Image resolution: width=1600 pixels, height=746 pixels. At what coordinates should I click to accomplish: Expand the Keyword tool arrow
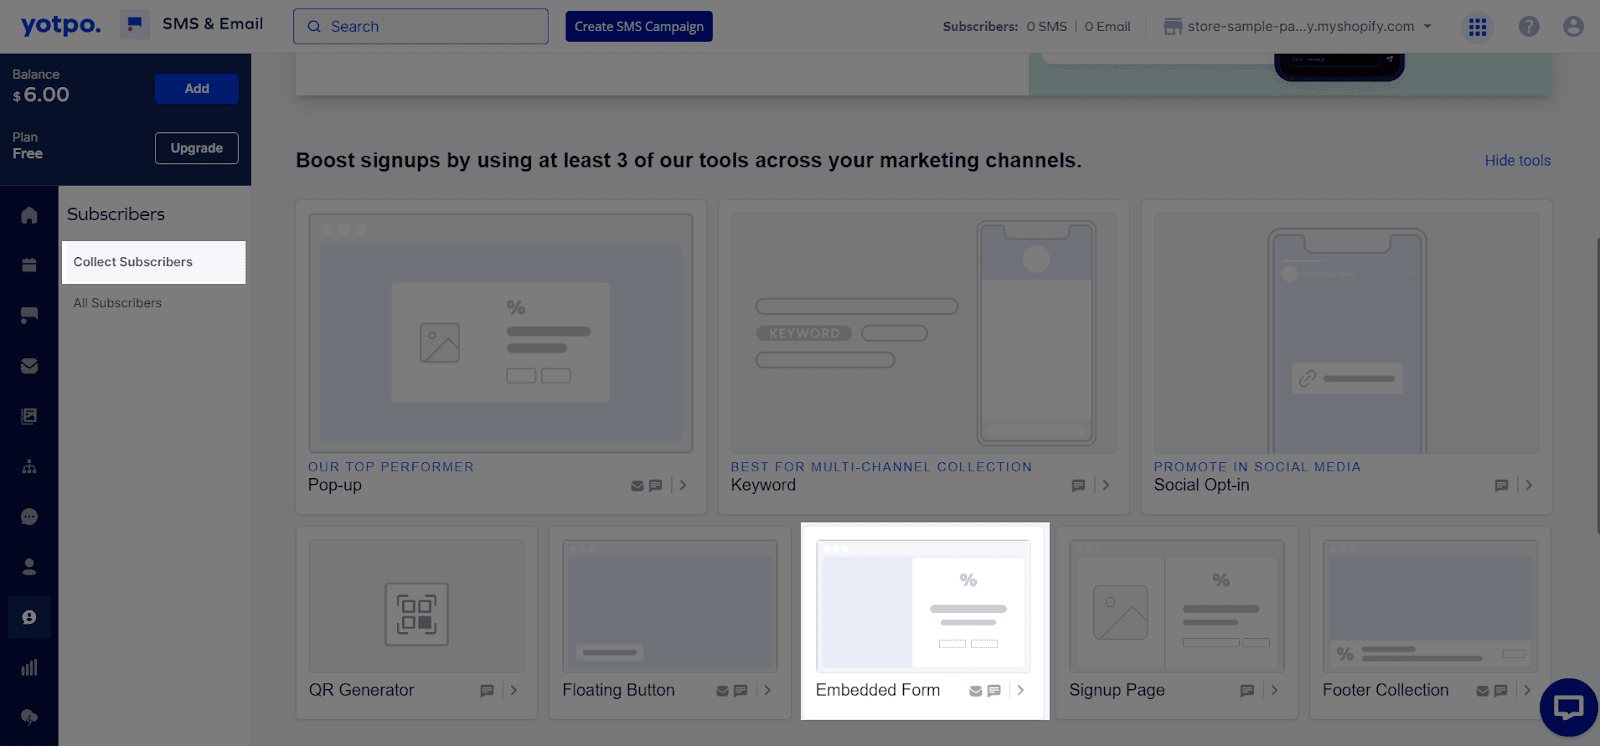click(x=1106, y=485)
